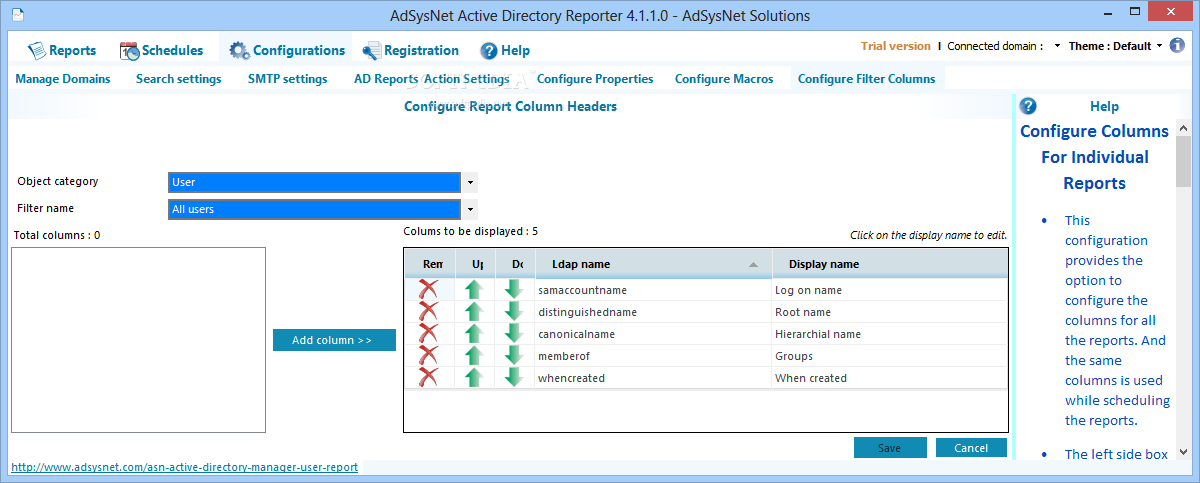The height and width of the screenshot is (483, 1200).
Task: Click the Display name column header
Action: [890, 264]
